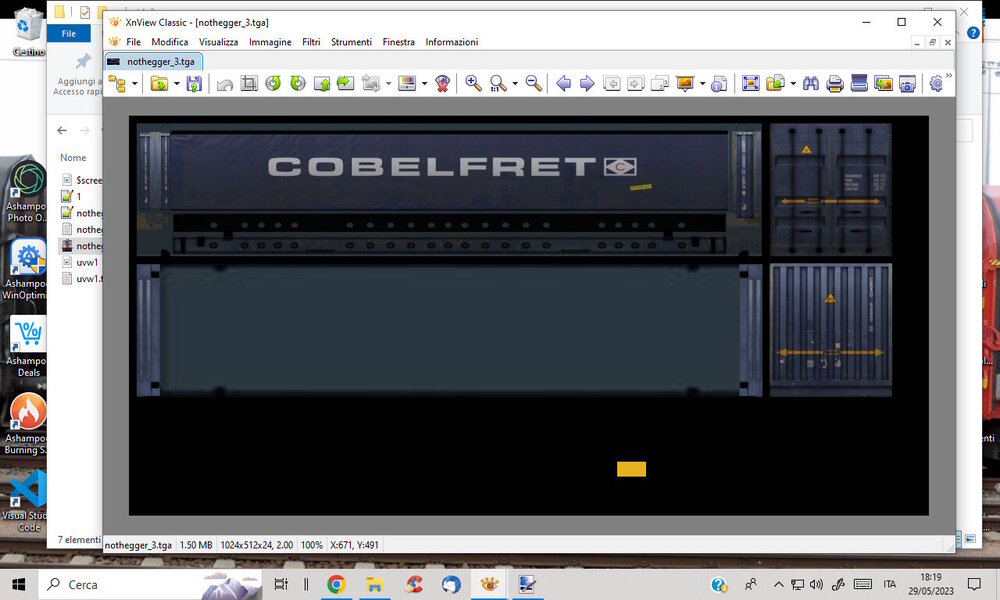
Task: Expand the slideshow dropdown arrow
Action: tap(702, 84)
